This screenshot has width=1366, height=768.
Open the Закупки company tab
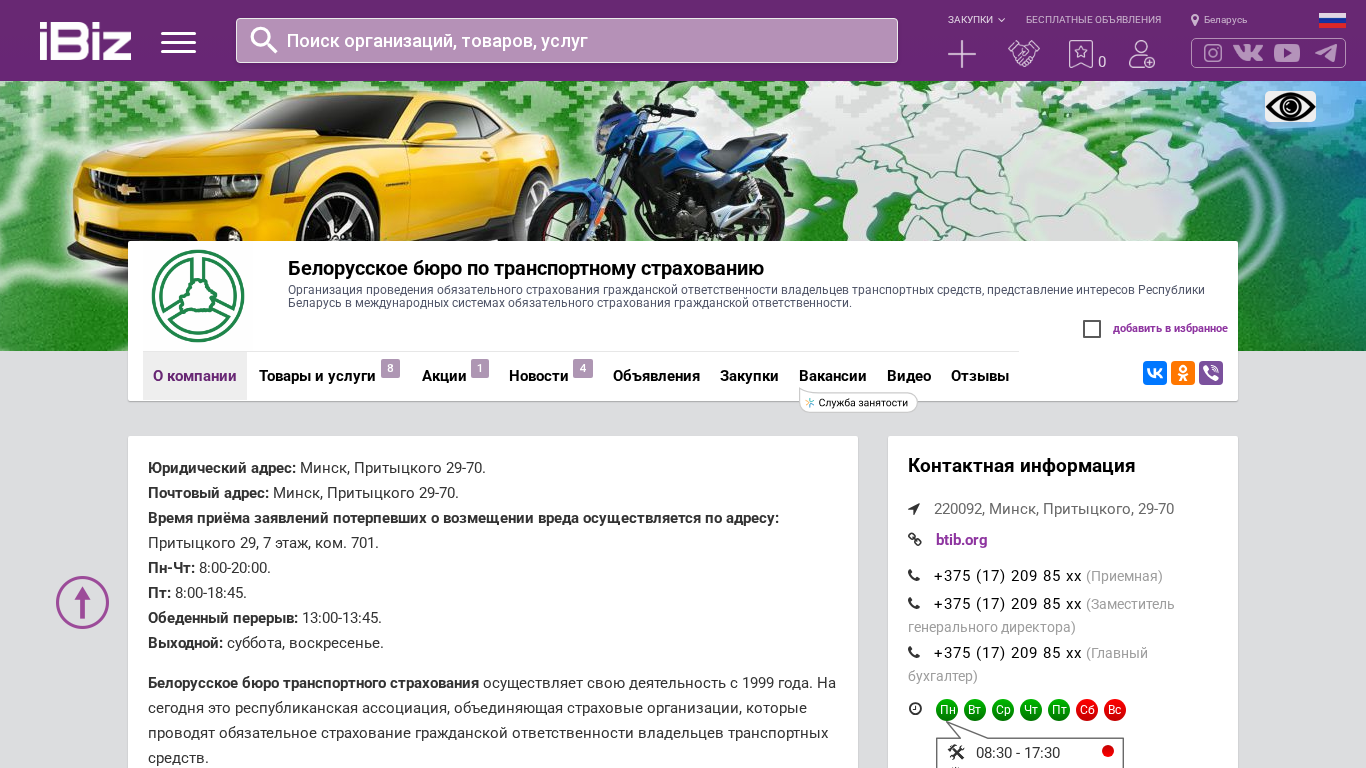coord(749,376)
